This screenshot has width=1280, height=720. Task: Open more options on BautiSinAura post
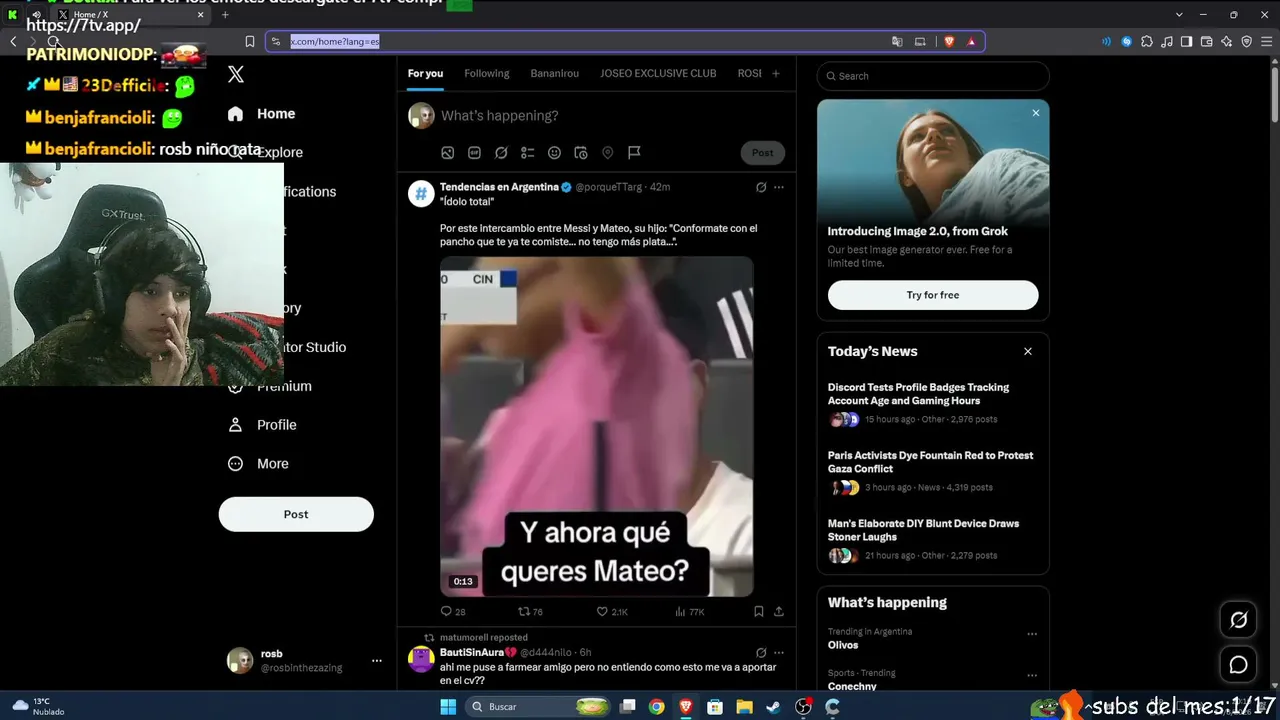pos(779,653)
